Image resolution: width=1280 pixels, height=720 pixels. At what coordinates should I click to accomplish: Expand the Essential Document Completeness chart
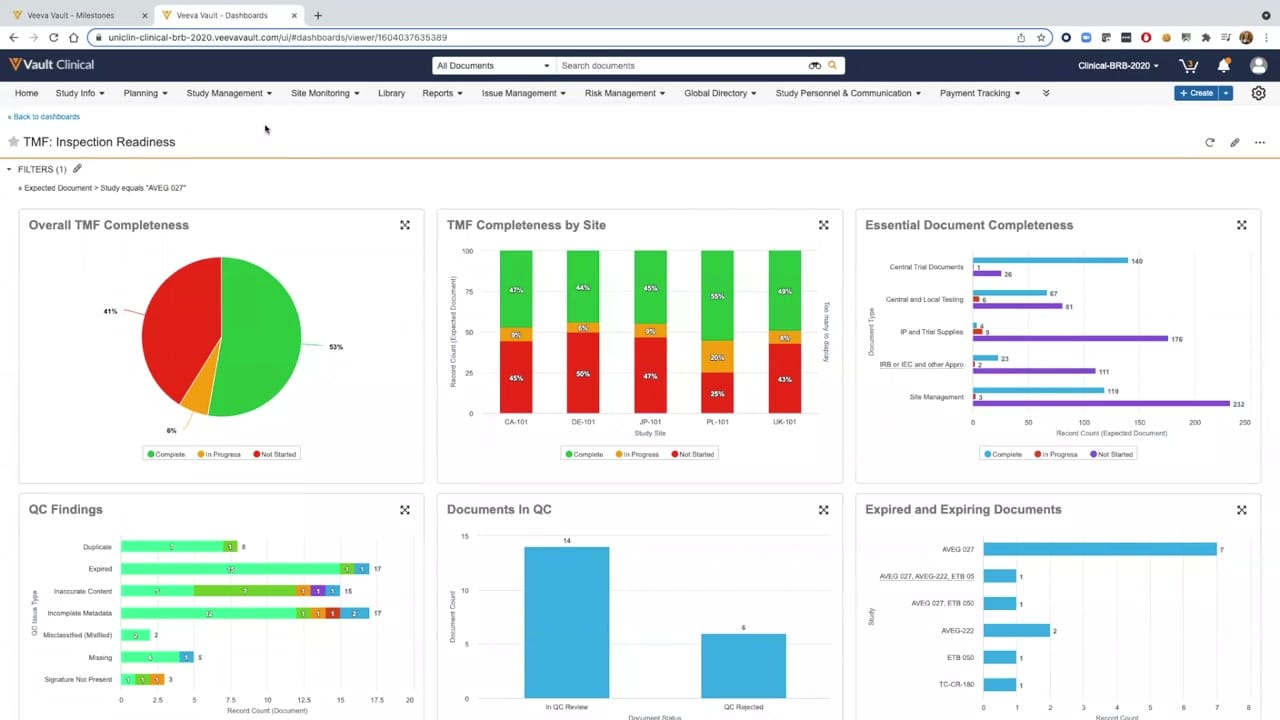pos(1241,225)
